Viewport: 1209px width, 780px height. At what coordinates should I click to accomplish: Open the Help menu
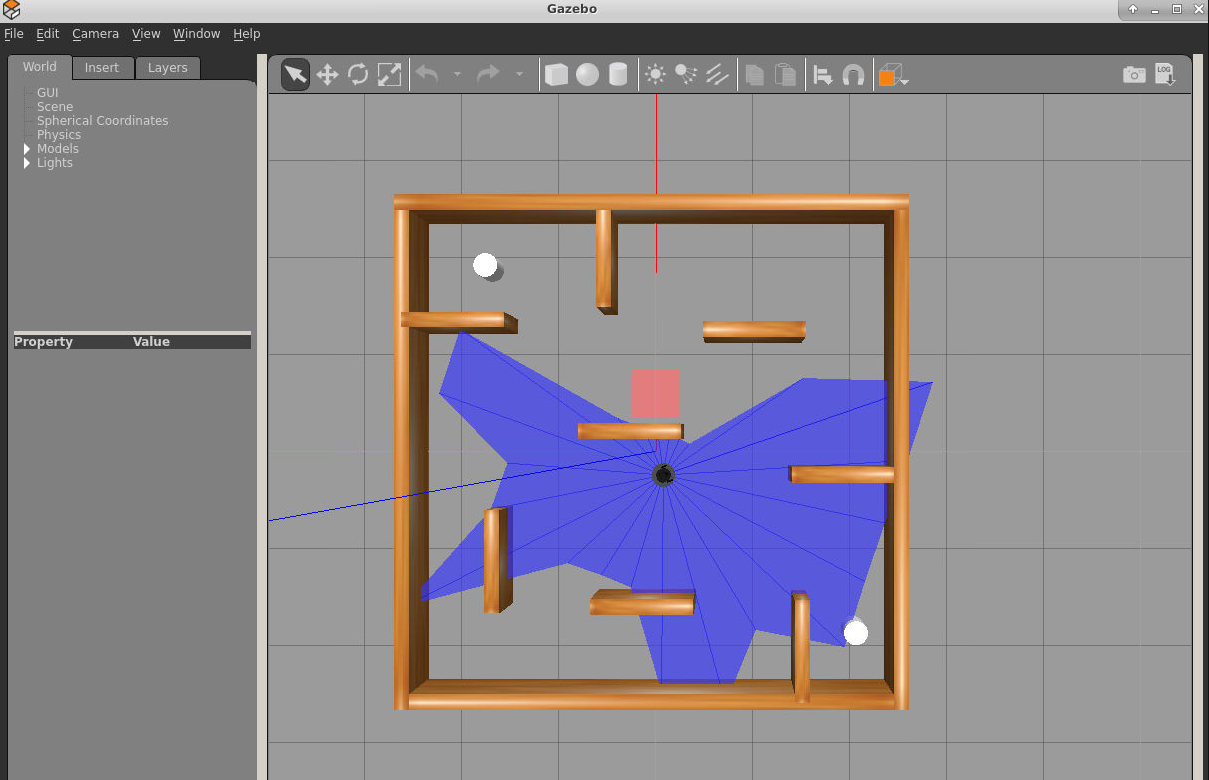247,34
